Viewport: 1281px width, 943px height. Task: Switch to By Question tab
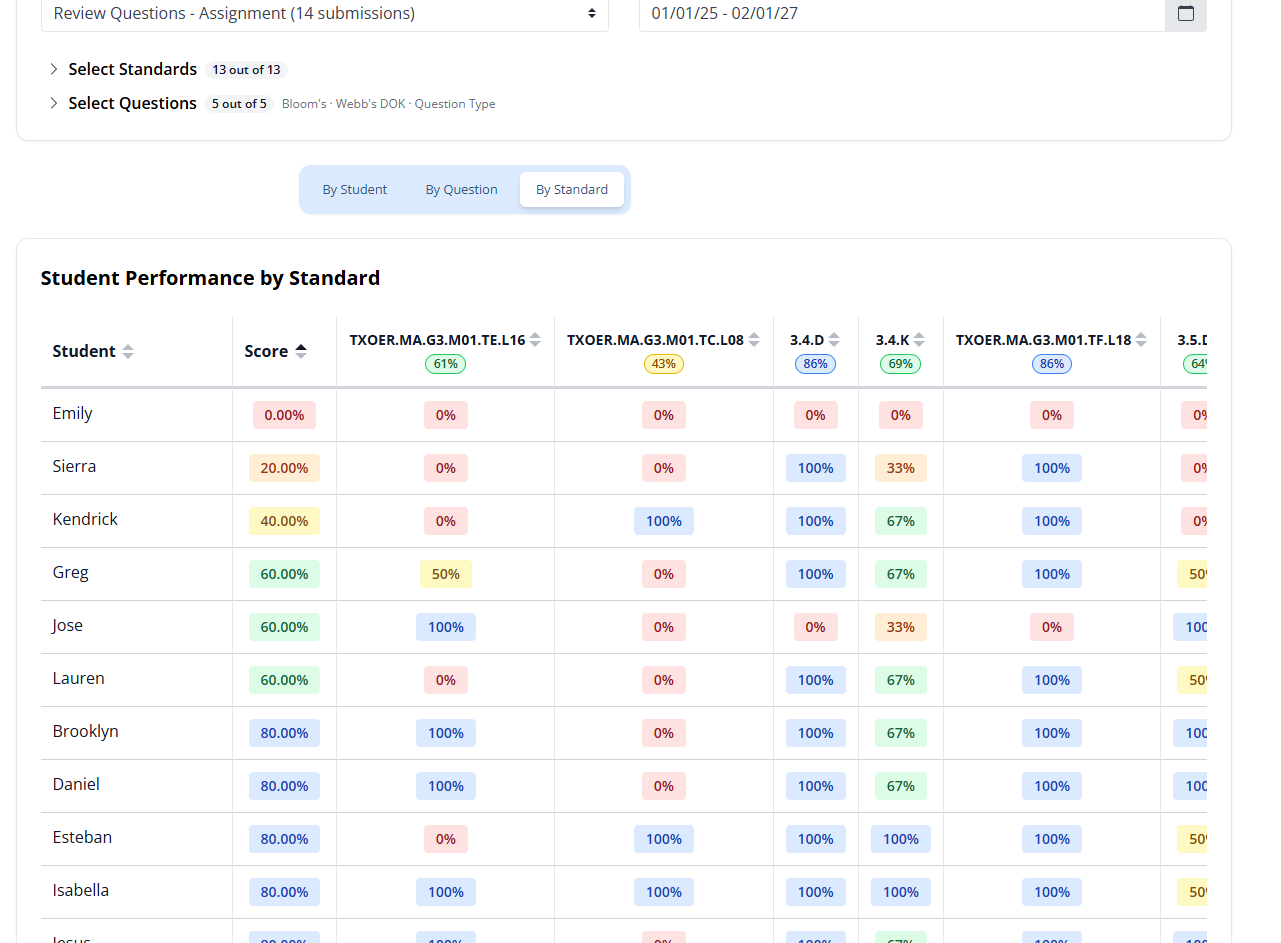pos(461,190)
